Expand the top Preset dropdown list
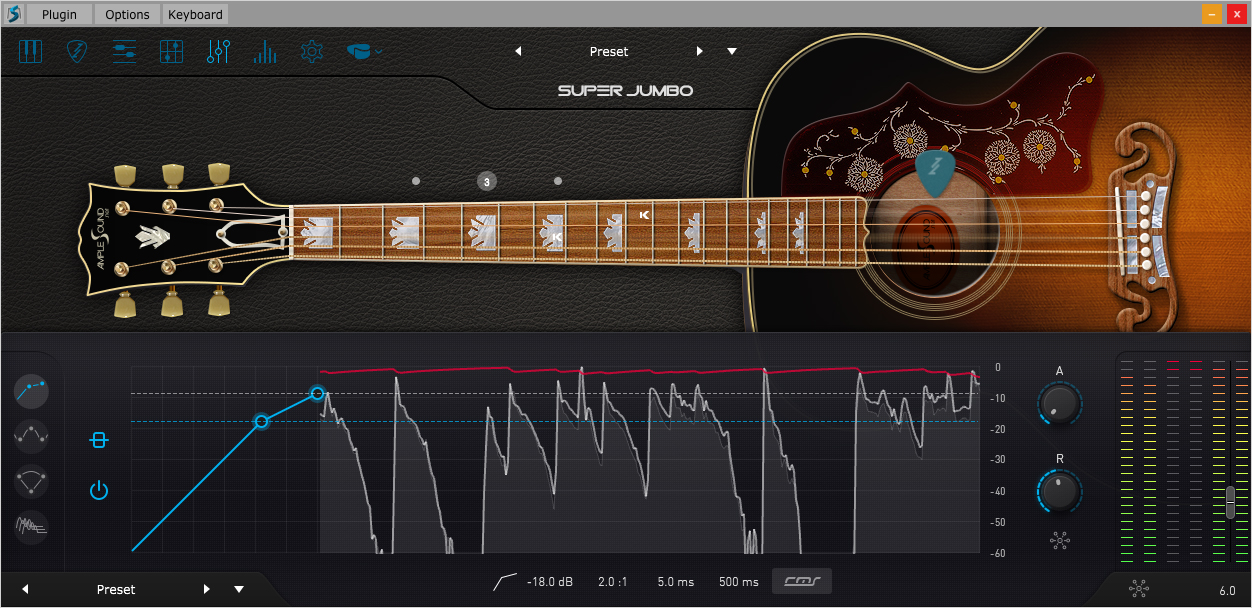Viewport: 1252px width, 608px height. 732,51
